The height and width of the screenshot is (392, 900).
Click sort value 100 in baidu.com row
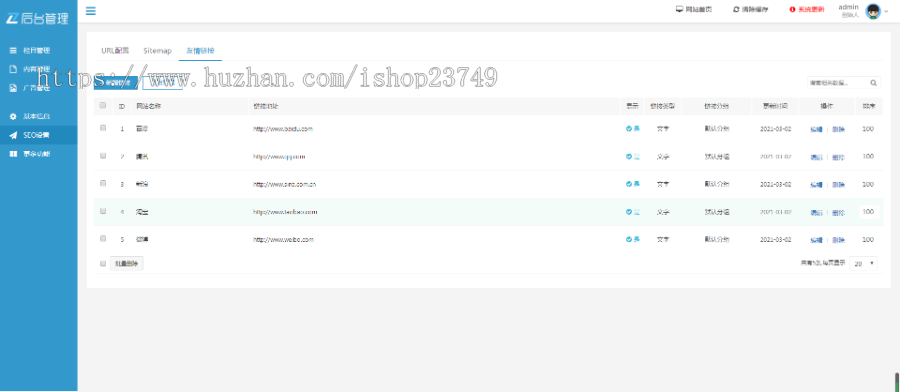868,129
